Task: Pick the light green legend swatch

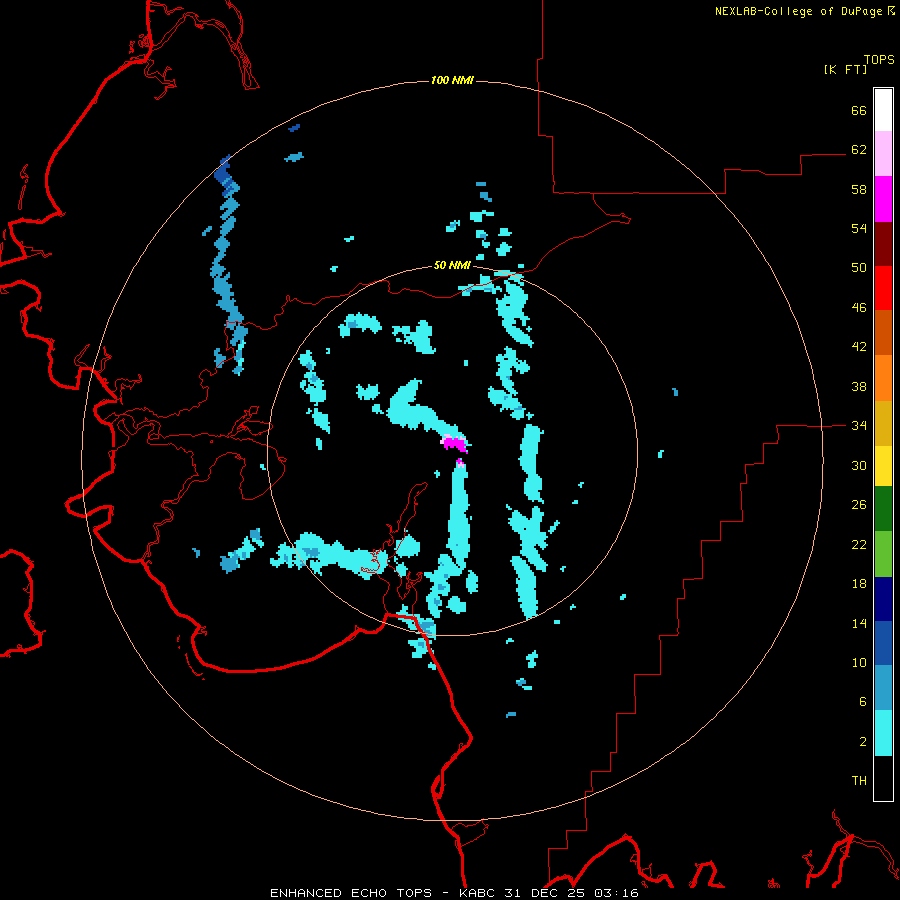Action: point(883,554)
